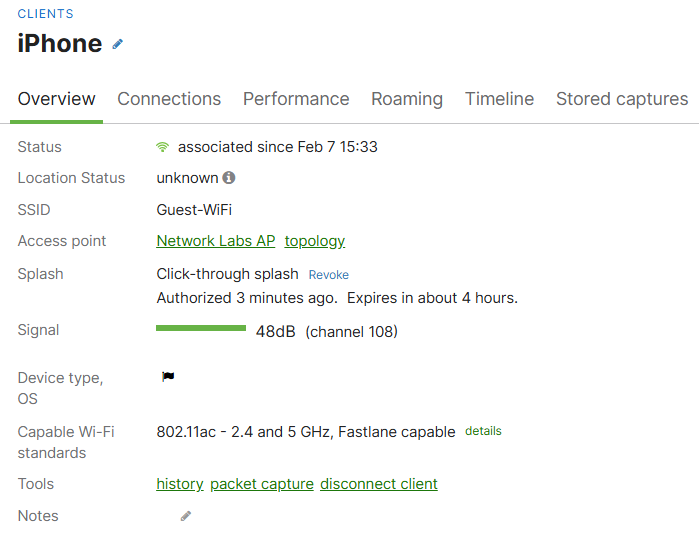View the Timeline tab

point(499,99)
